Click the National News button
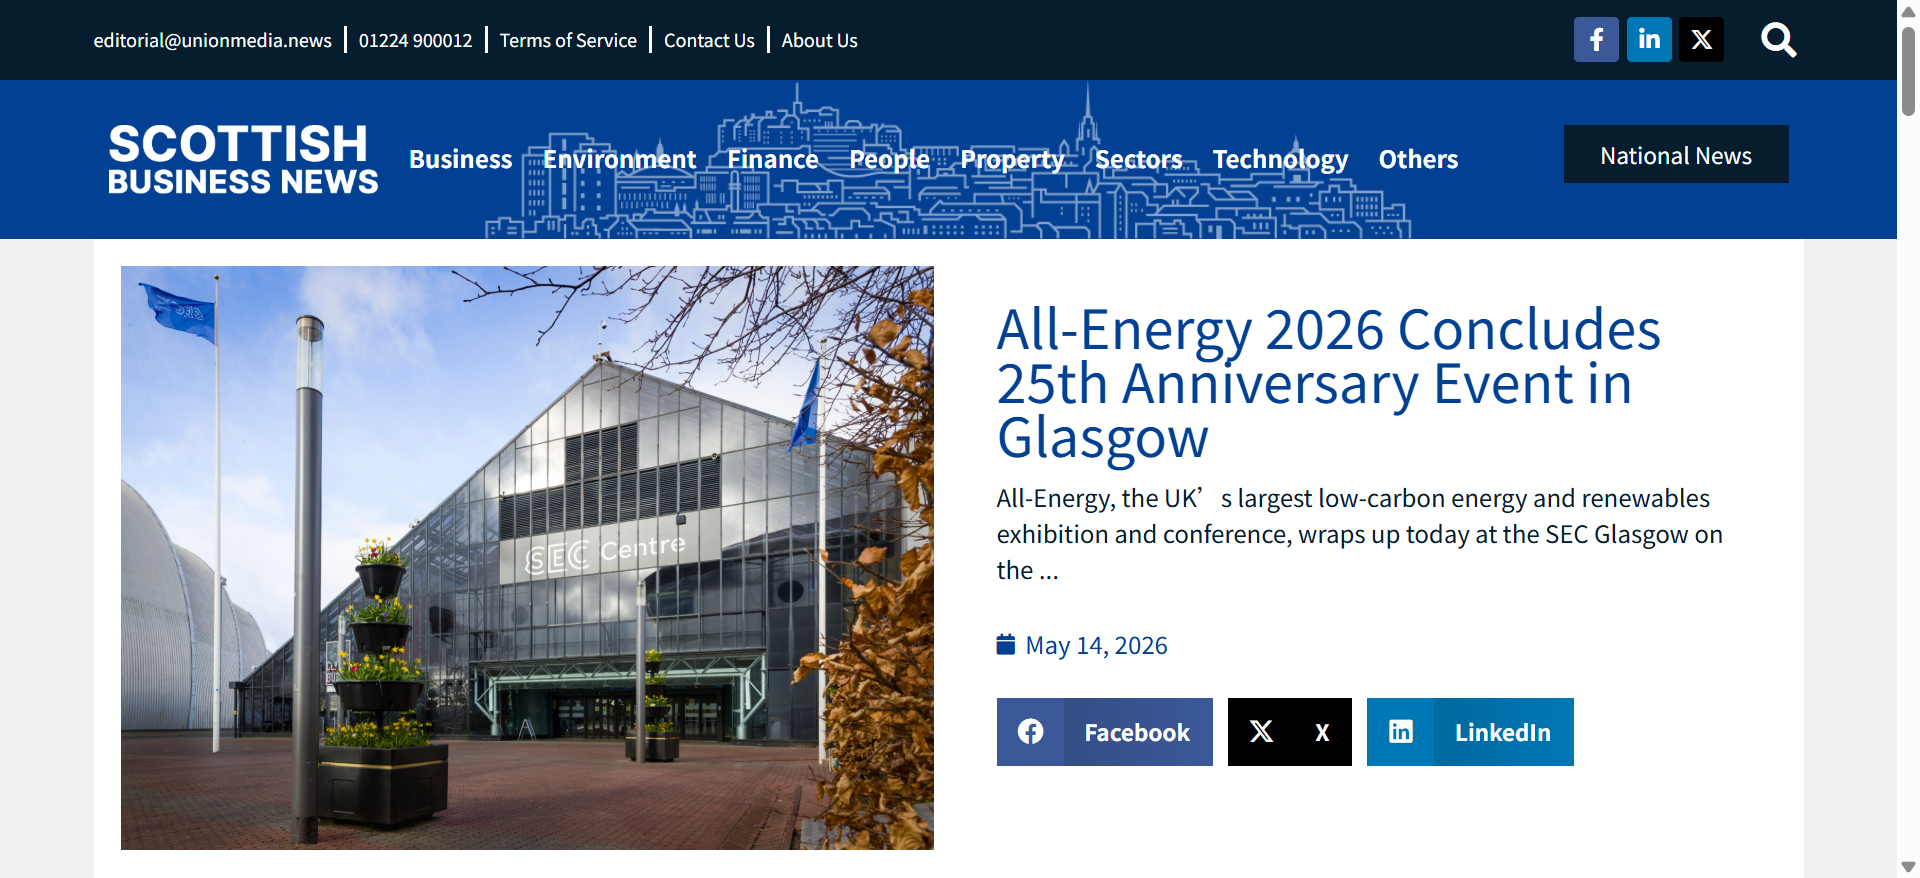 1676,154
